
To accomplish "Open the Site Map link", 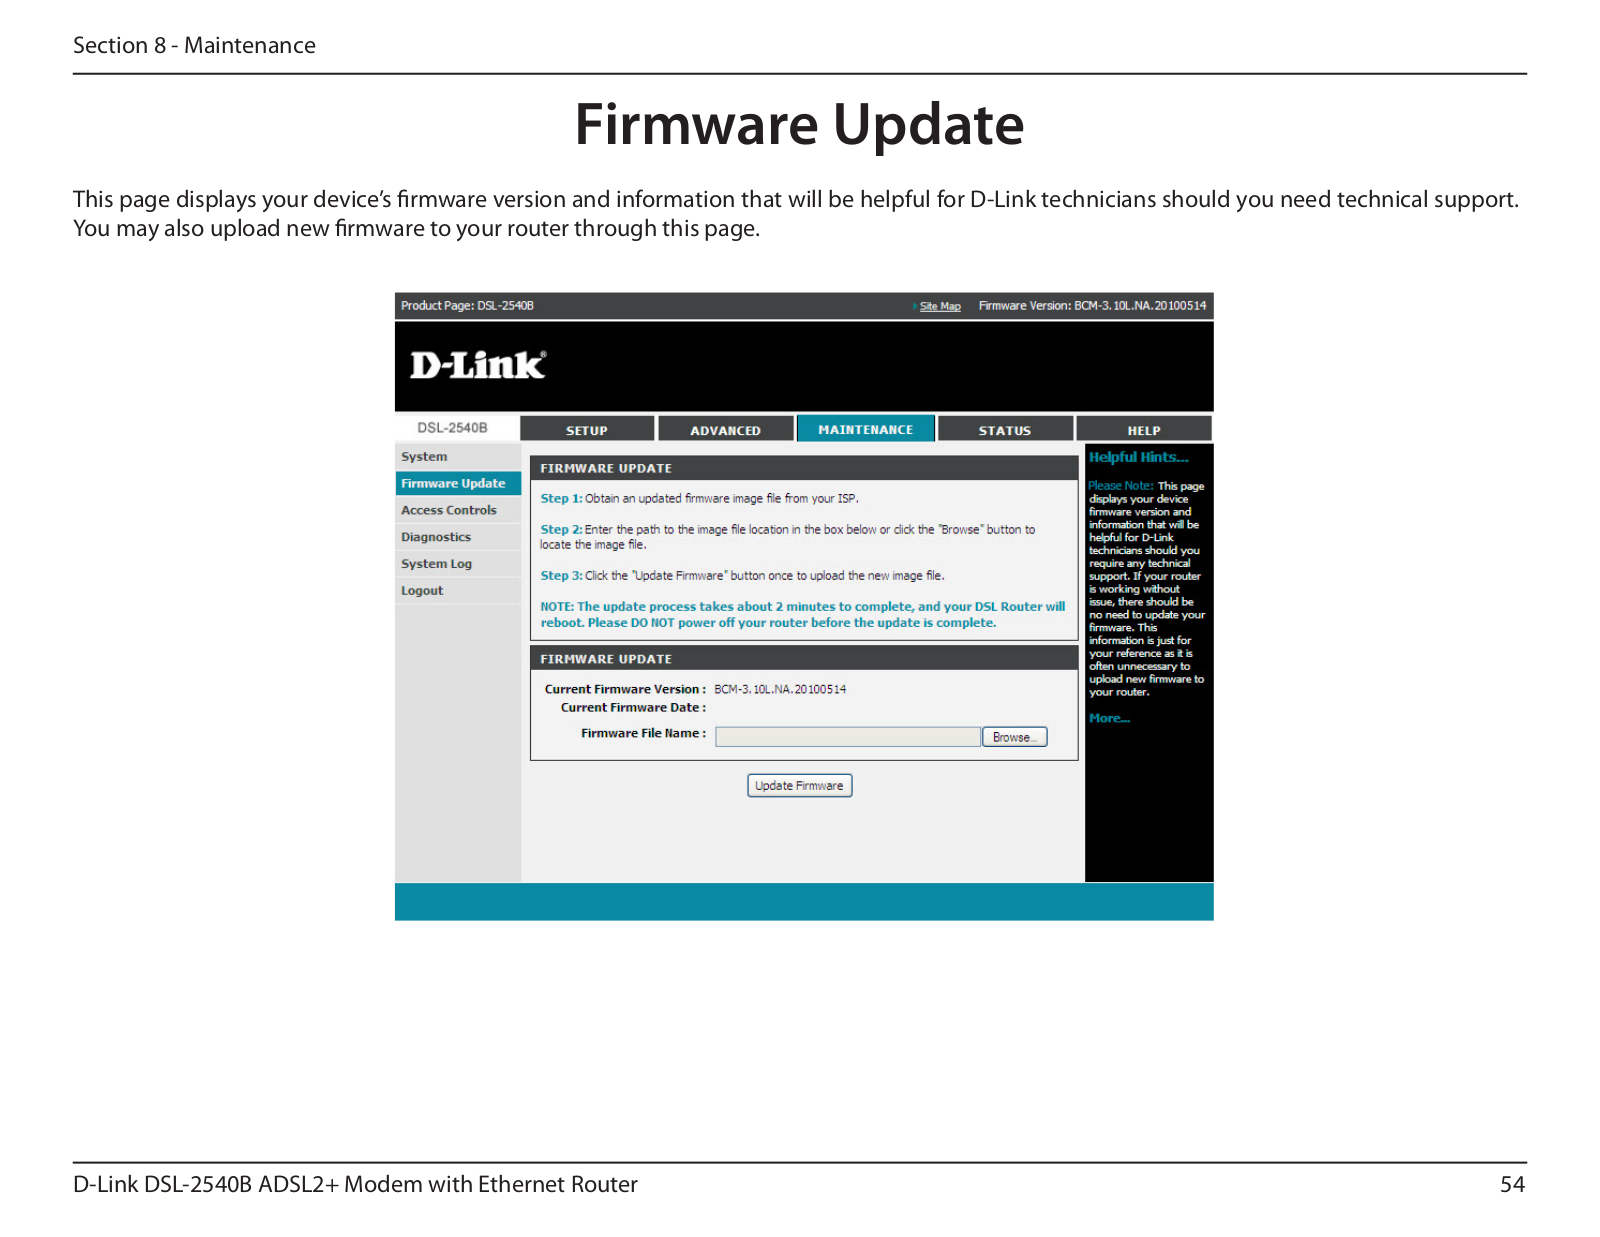I will (940, 306).
